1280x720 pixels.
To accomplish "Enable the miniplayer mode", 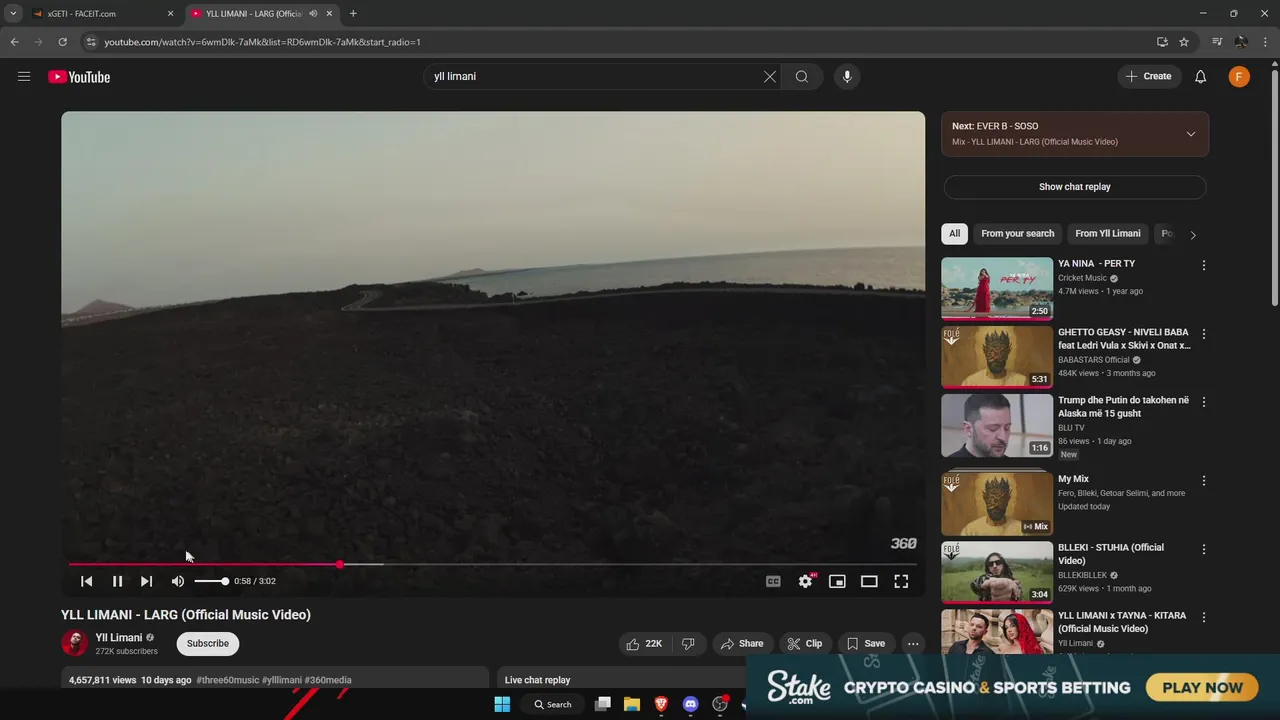I will 837,581.
